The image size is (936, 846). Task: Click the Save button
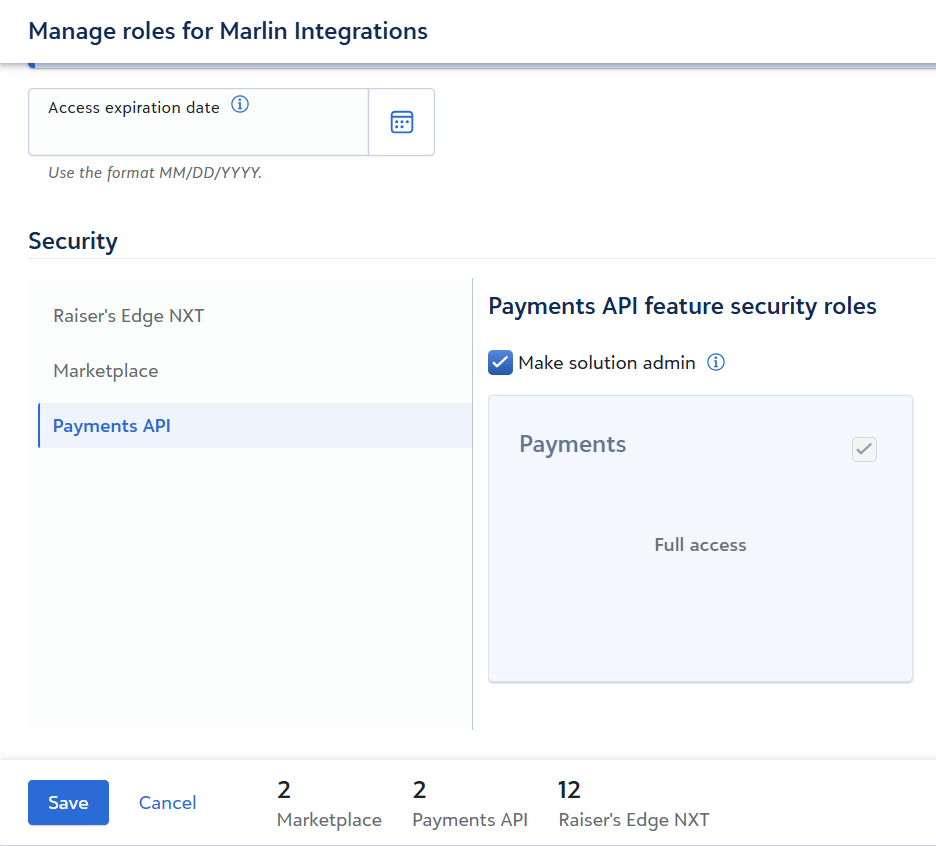[x=69, y=802]
